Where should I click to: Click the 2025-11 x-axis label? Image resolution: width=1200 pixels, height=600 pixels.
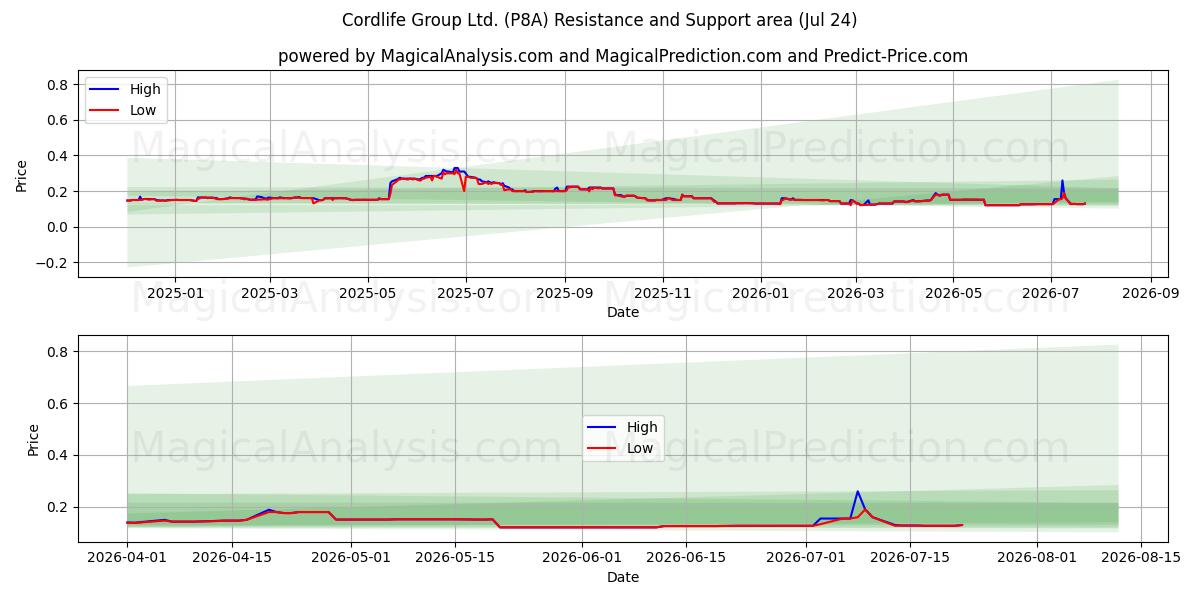663,294
